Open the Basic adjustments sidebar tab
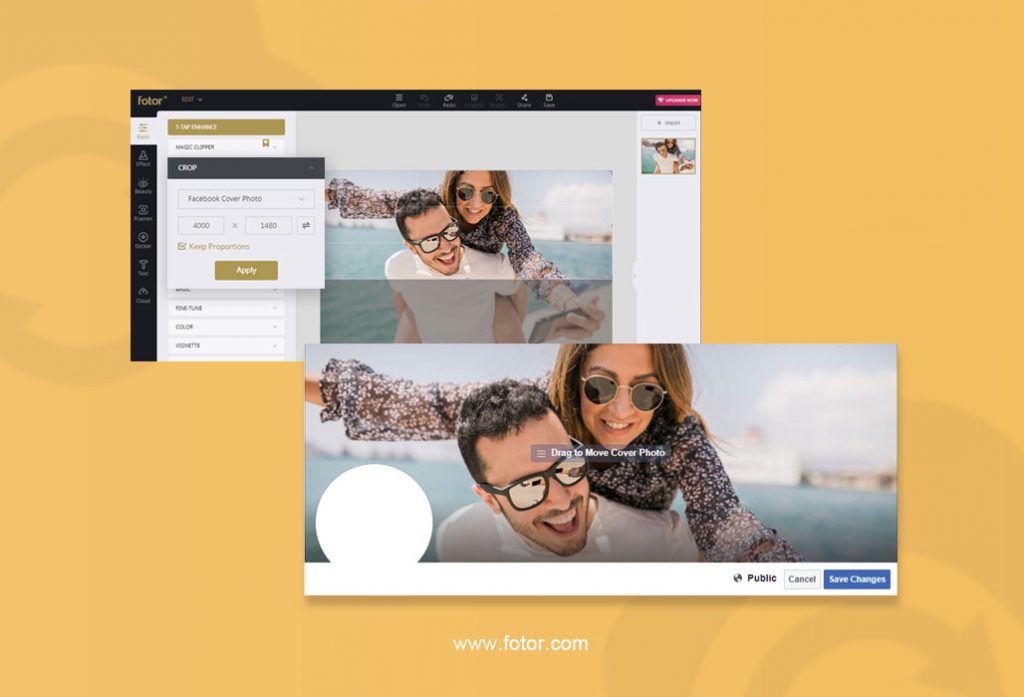This screenshot has height=697, width=1024. point(143,131)
